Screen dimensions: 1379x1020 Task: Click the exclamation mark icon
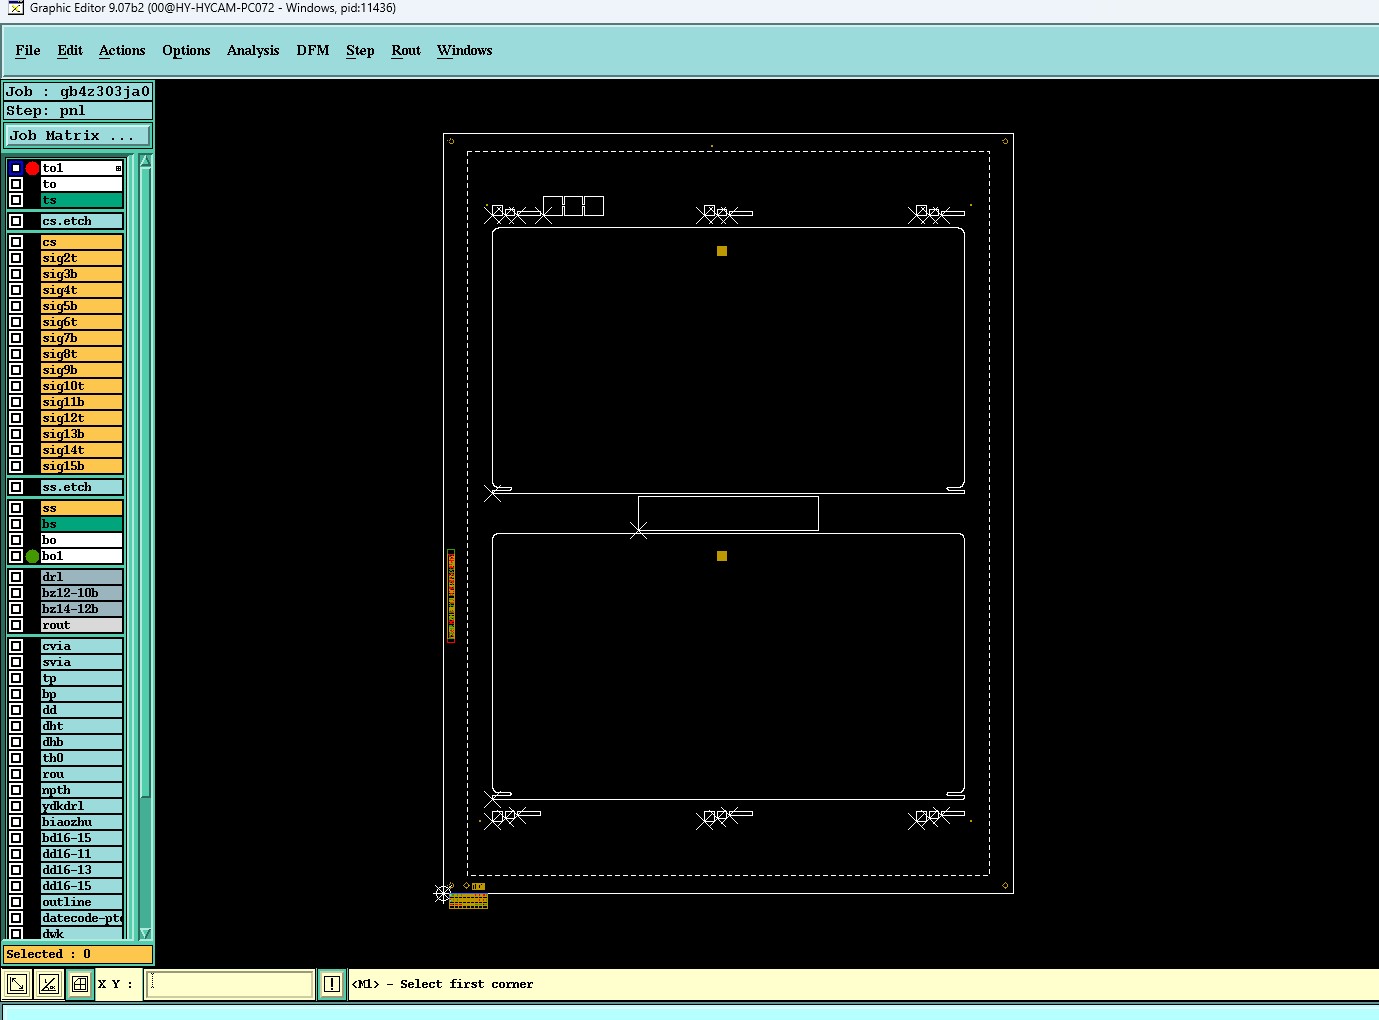coord(332,984)
